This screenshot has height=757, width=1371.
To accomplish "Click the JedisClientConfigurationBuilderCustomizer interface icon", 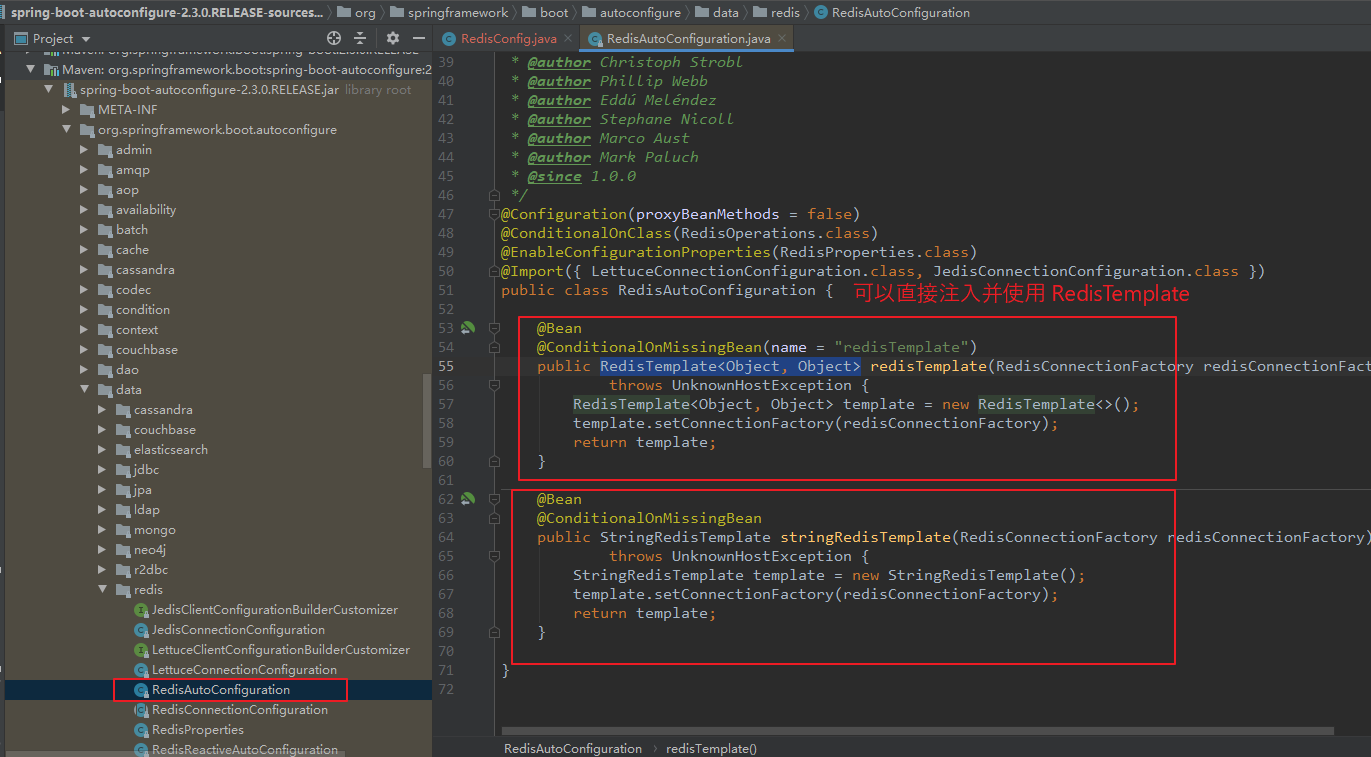I will pyautogui.click(x=141, y=610).
